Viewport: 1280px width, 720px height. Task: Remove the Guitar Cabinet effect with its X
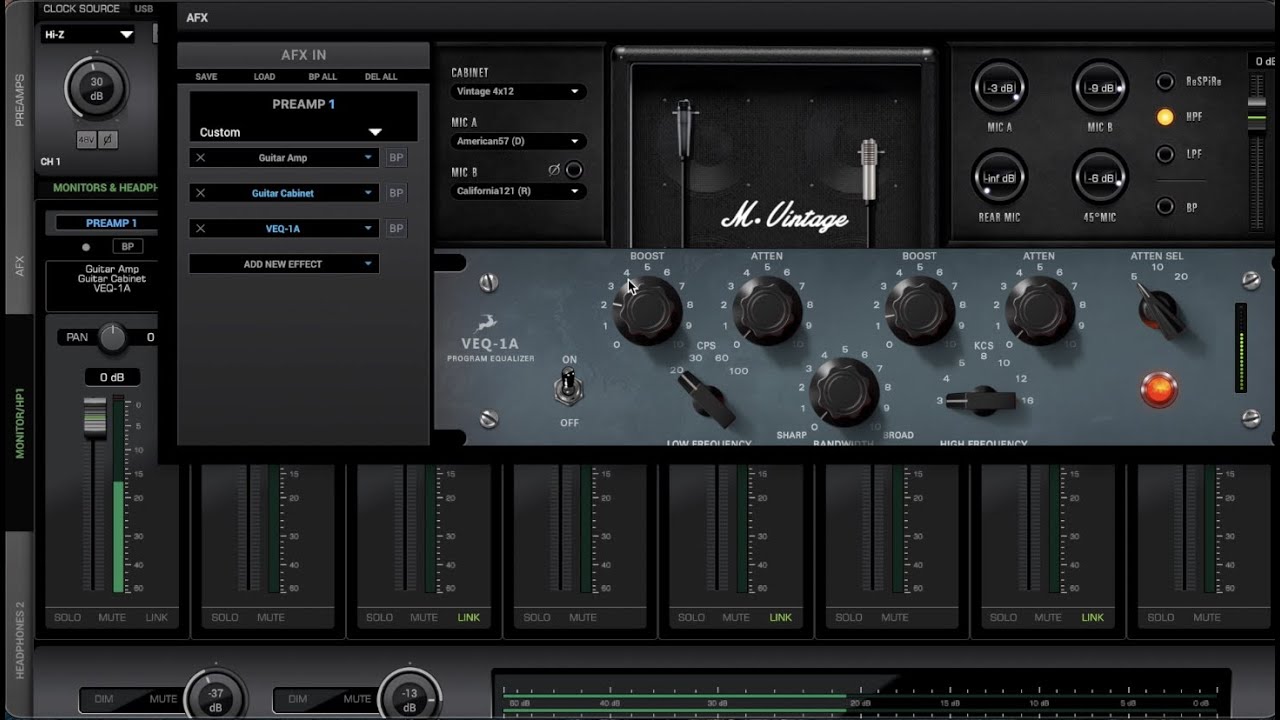click(x=200, y=193)
